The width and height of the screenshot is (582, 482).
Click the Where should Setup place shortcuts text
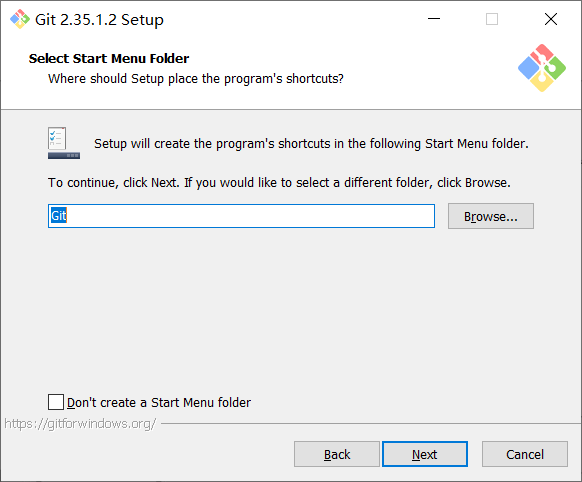coord(196,79)
